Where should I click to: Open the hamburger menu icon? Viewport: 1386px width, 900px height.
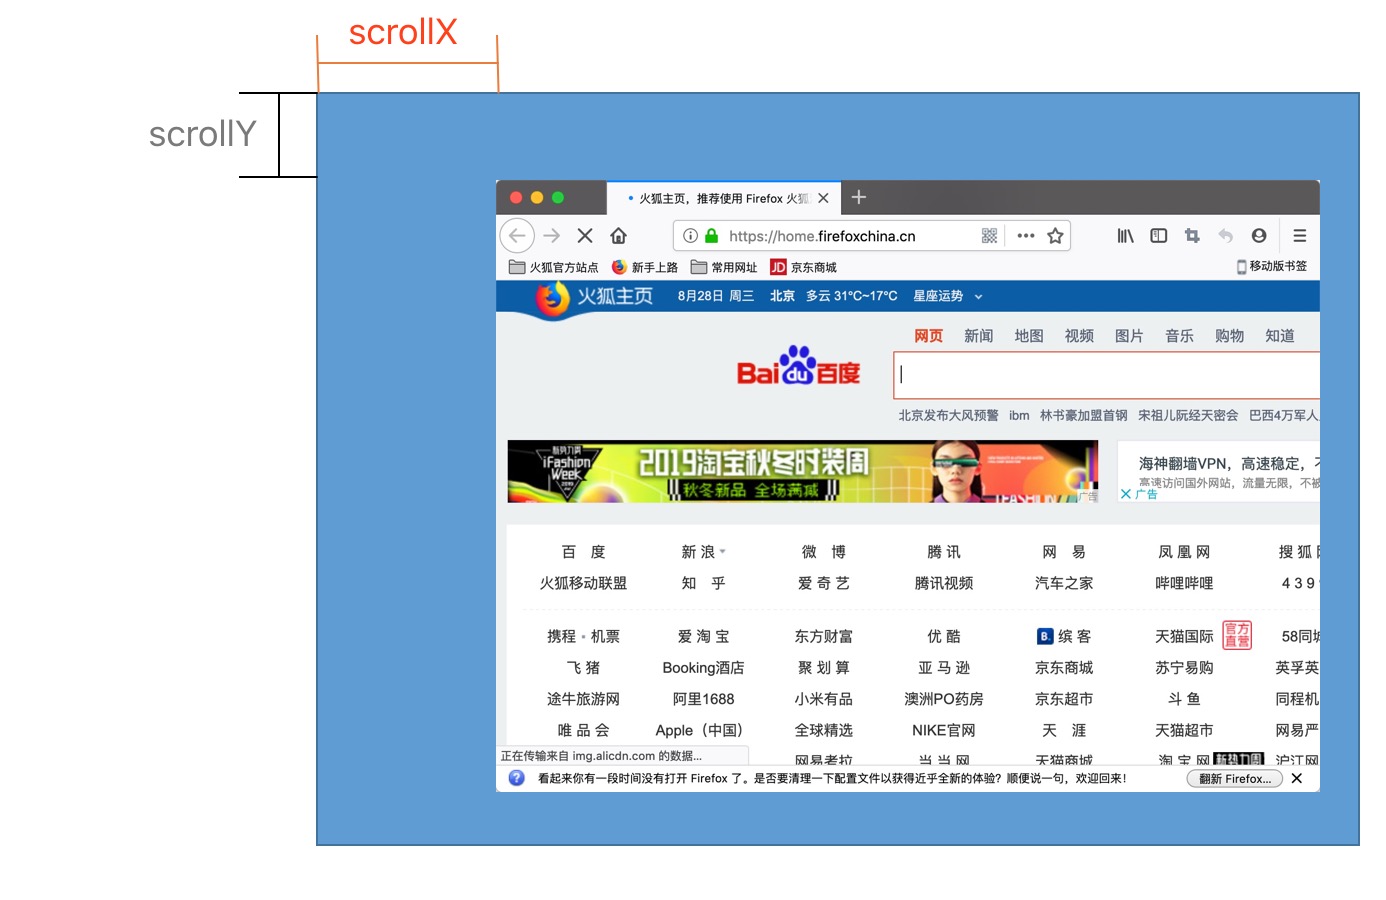1299,235
